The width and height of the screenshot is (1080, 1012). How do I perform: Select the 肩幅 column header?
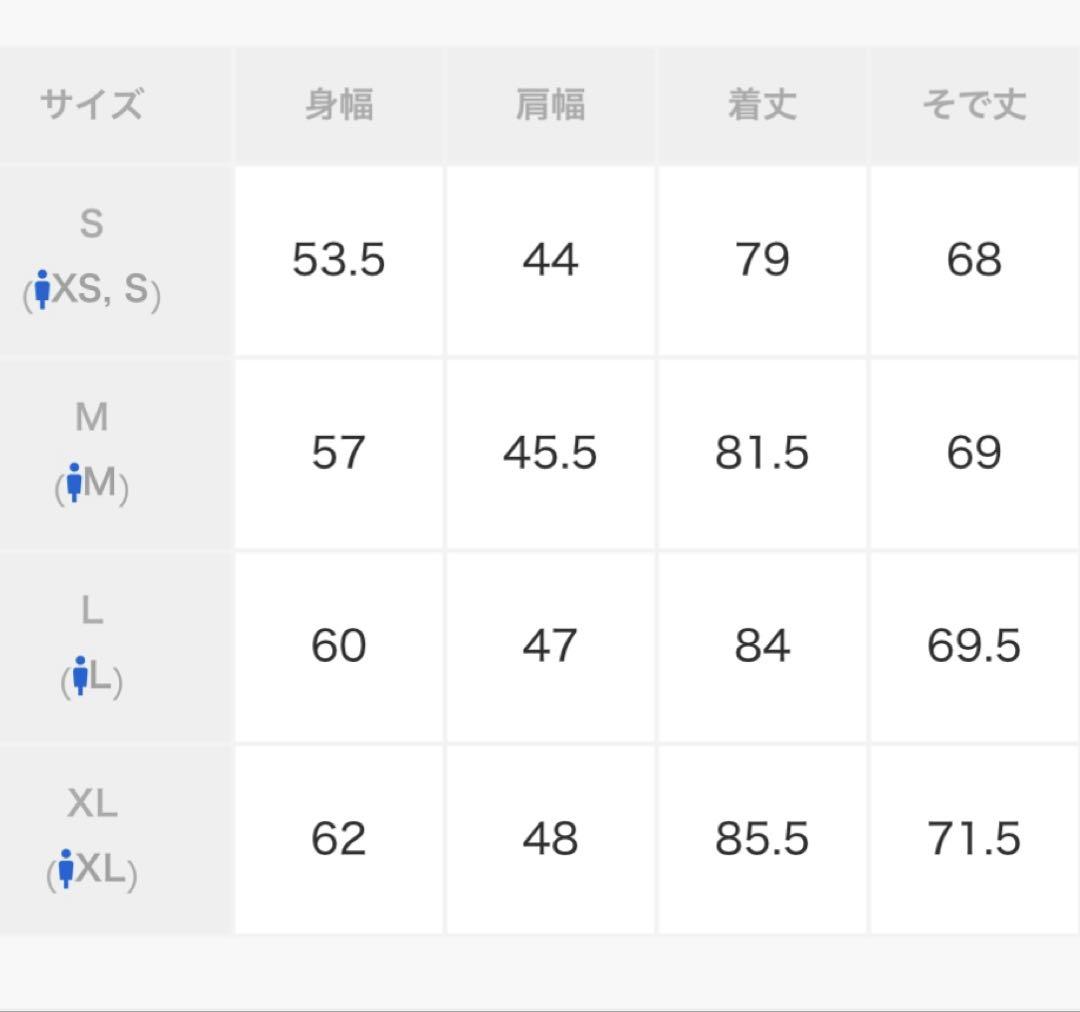[x=550, y=105]
